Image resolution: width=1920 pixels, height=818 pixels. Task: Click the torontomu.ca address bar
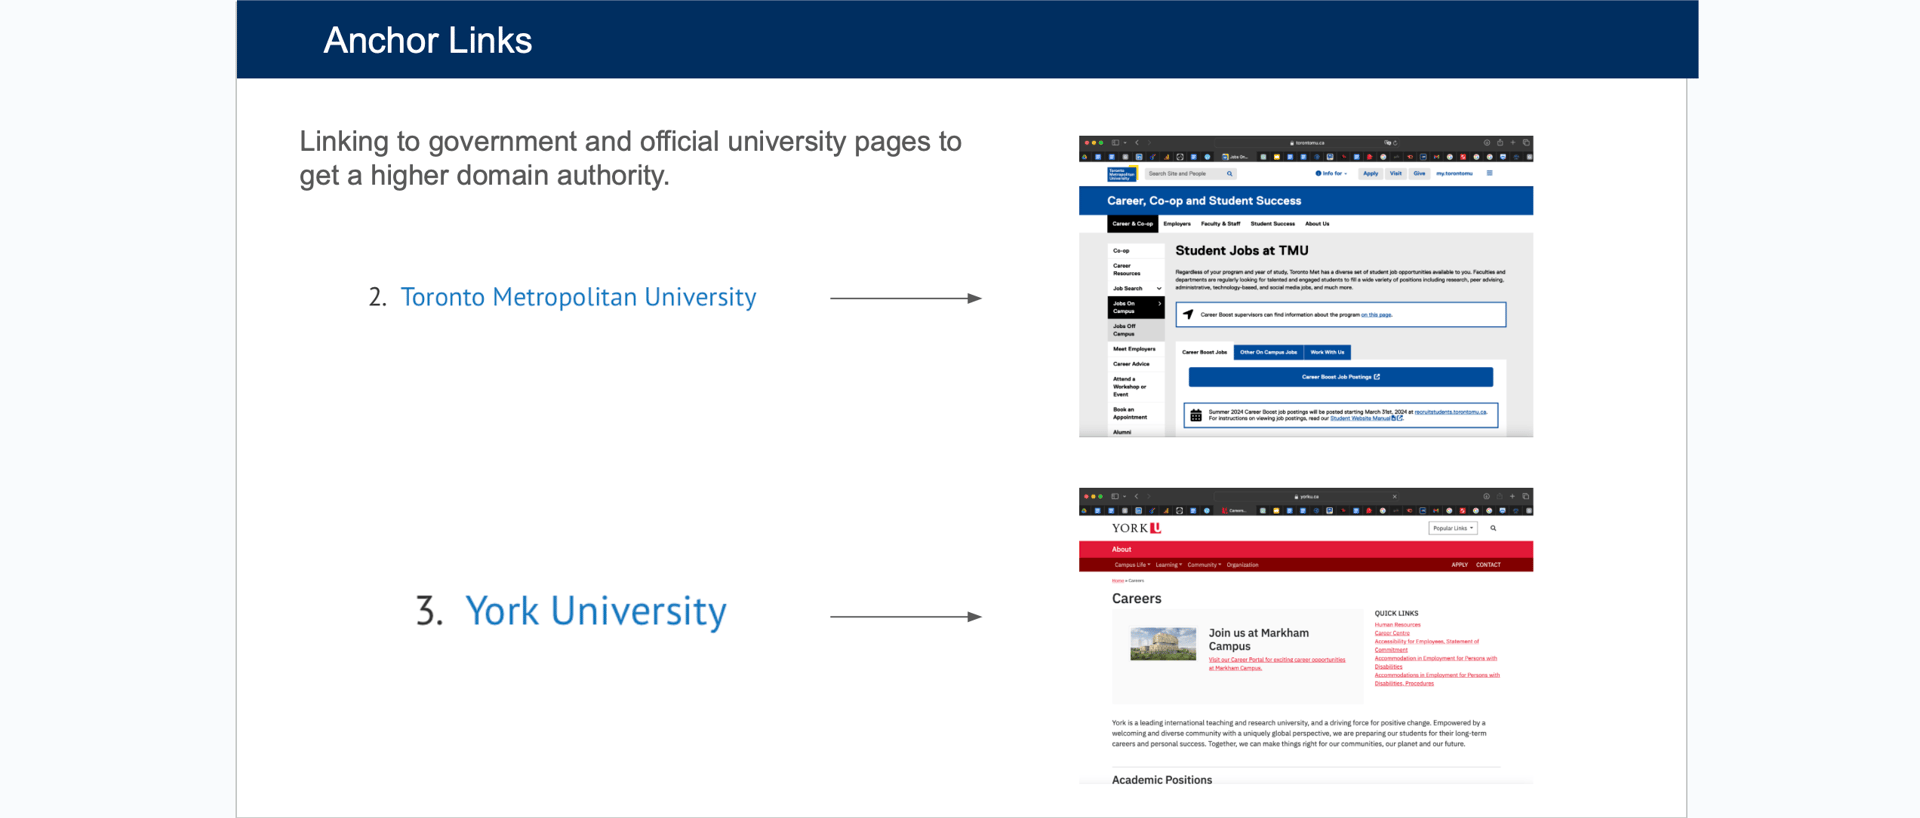(1307, 143)
